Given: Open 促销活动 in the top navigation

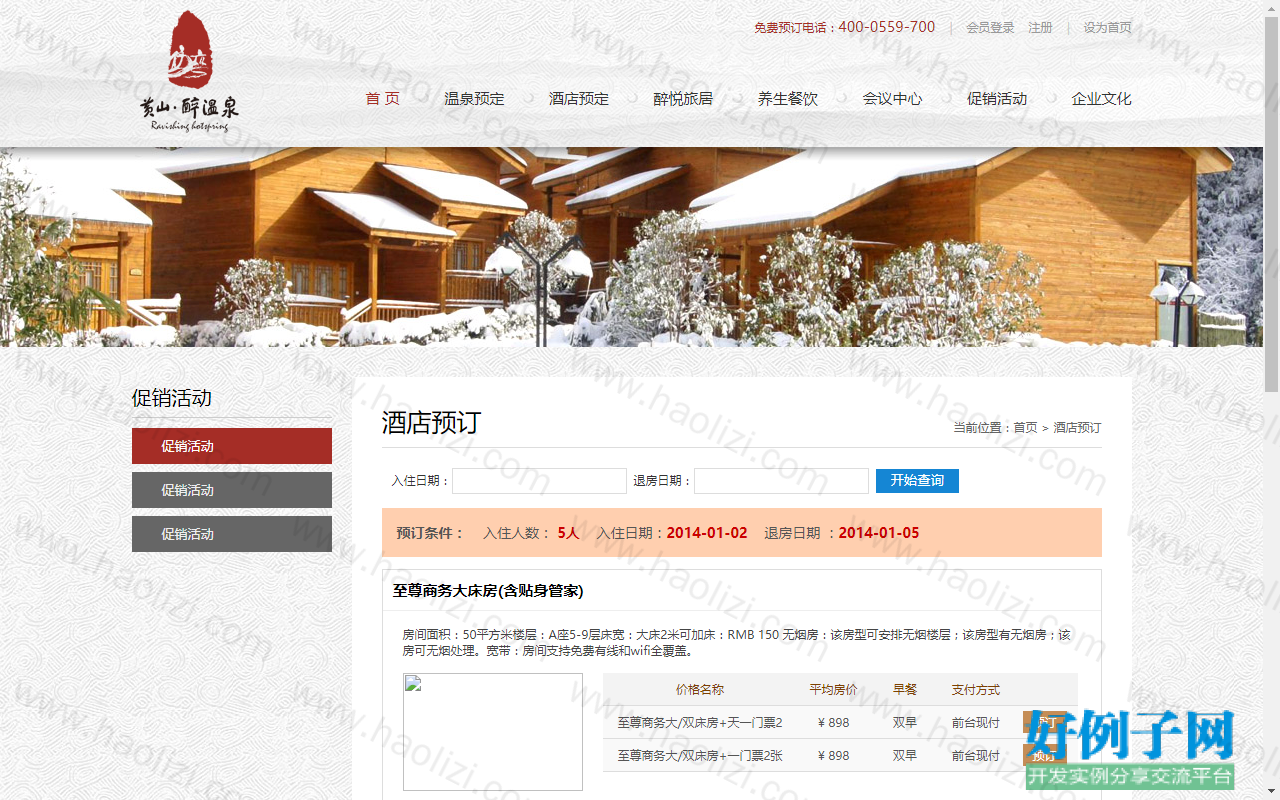Looking at the screenshot, I should pyautogui.click(x=997, y=99).
